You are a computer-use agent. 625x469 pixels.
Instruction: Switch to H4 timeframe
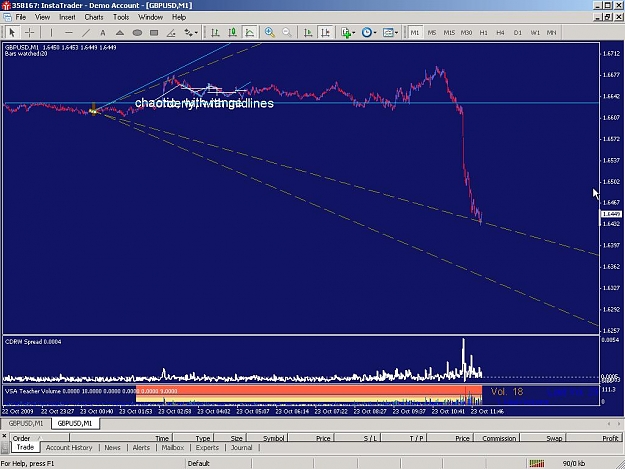pos(500,33)
